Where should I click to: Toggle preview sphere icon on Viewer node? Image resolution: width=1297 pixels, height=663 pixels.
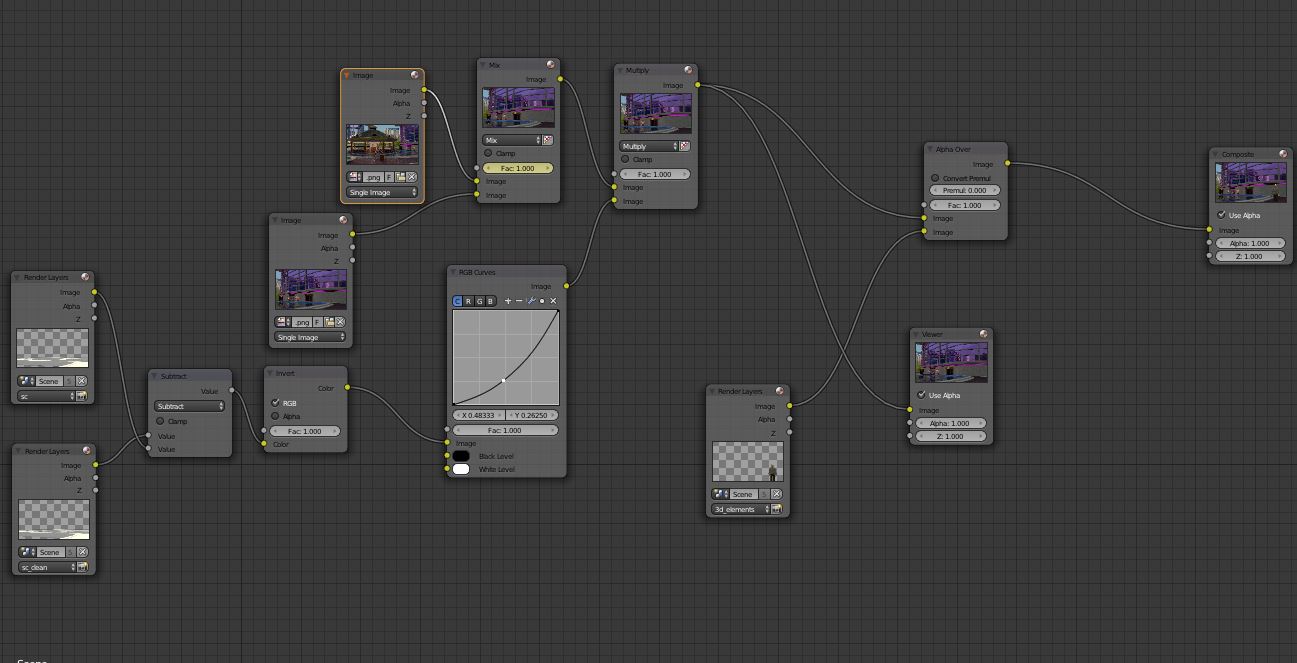pos(984,334)
